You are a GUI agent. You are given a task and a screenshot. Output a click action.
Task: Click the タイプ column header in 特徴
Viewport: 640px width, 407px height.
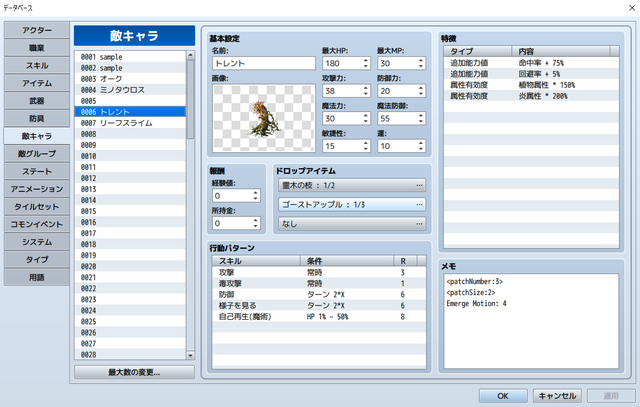(x=478, y=51)
